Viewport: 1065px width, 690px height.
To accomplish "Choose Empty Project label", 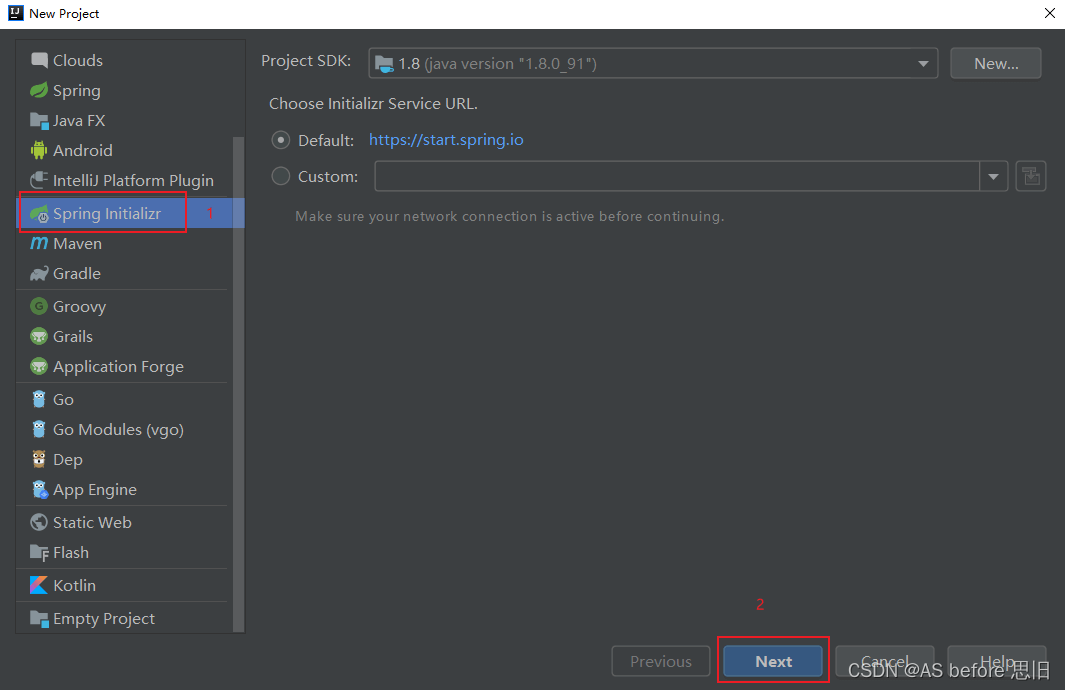I will click(x=104, y=619).
